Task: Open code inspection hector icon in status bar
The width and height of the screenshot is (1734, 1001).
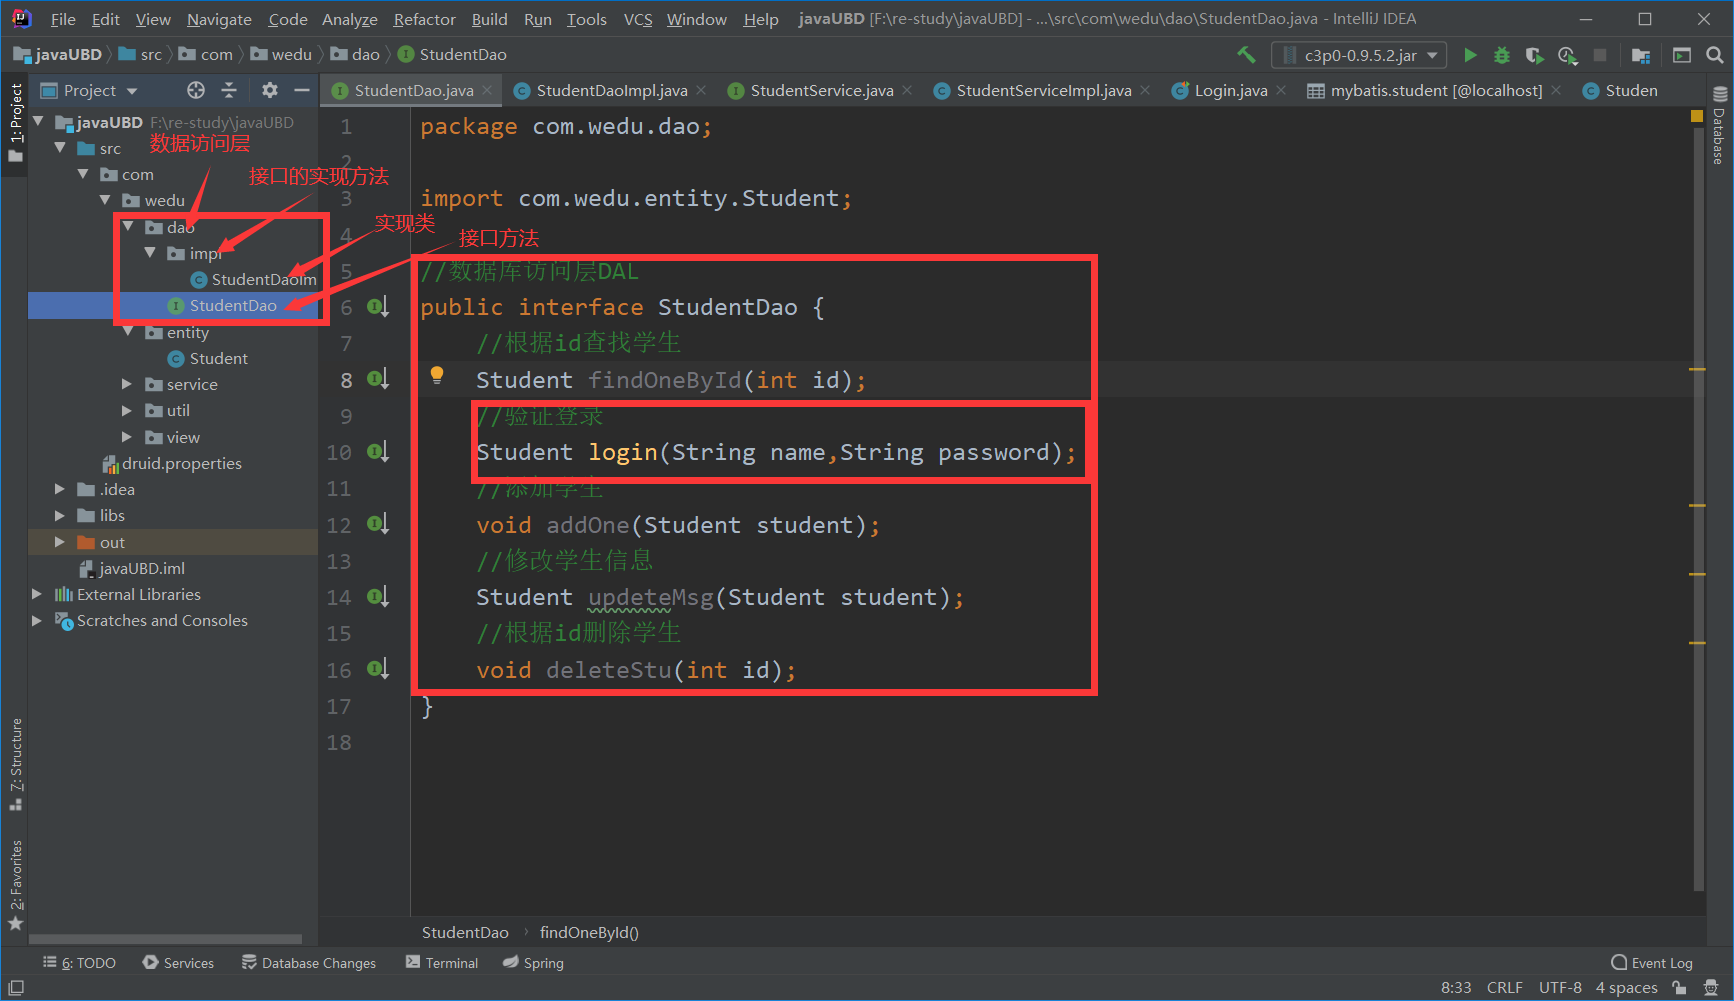Action: click(1711, 987)
